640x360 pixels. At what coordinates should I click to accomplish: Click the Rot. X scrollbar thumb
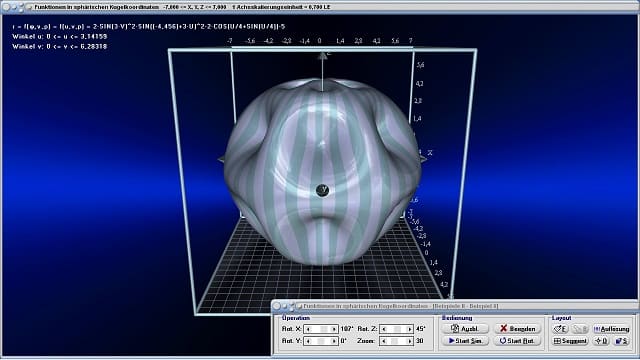point(323,329)
